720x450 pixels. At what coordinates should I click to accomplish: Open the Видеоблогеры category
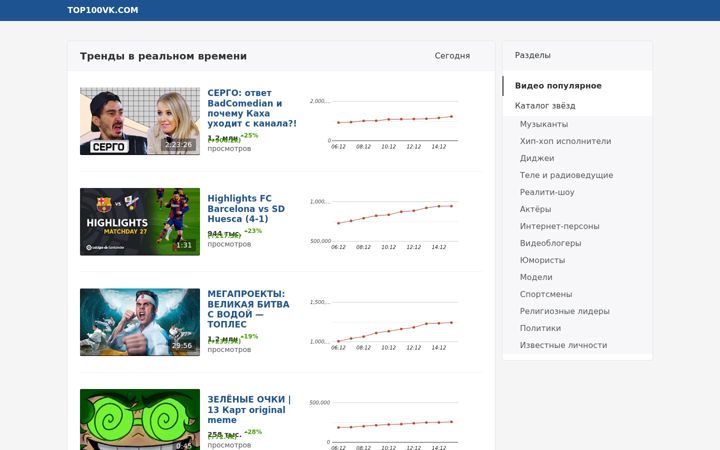pyautogui.click(x=550, y=243)
